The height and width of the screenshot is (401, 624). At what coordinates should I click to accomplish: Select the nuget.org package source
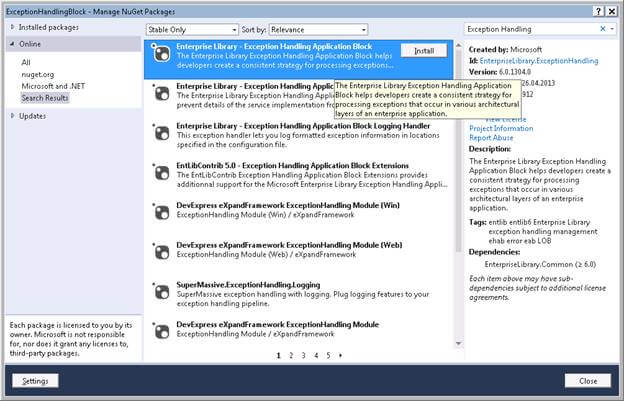(x=38, y=74)
